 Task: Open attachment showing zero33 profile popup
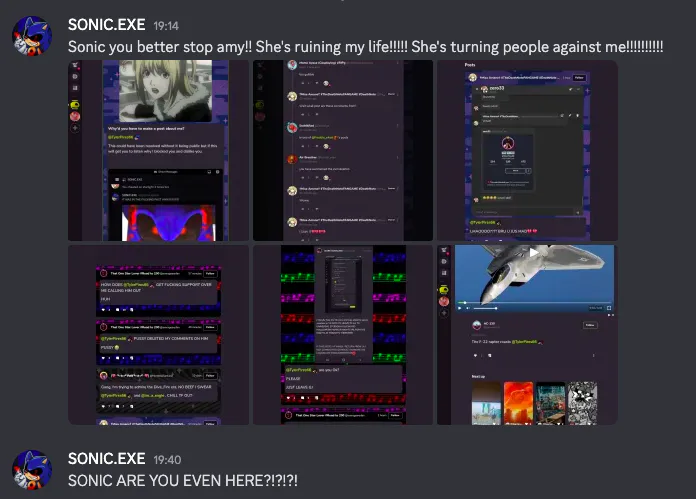coord(527,150)
